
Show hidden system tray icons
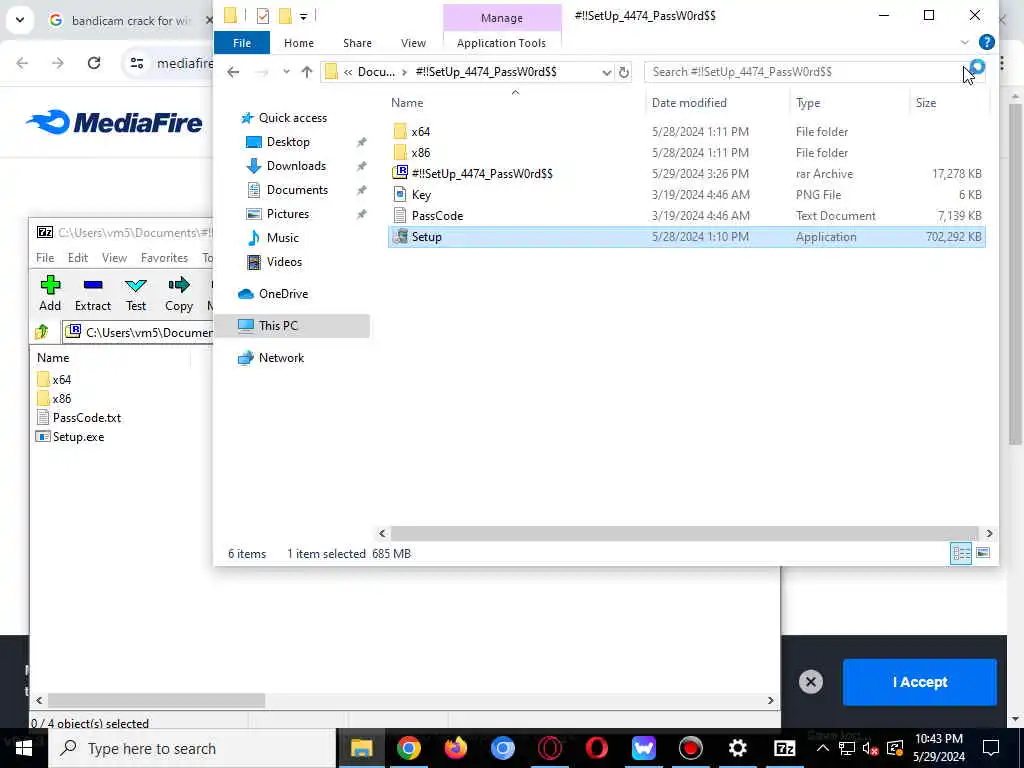(x=823, y=748)
